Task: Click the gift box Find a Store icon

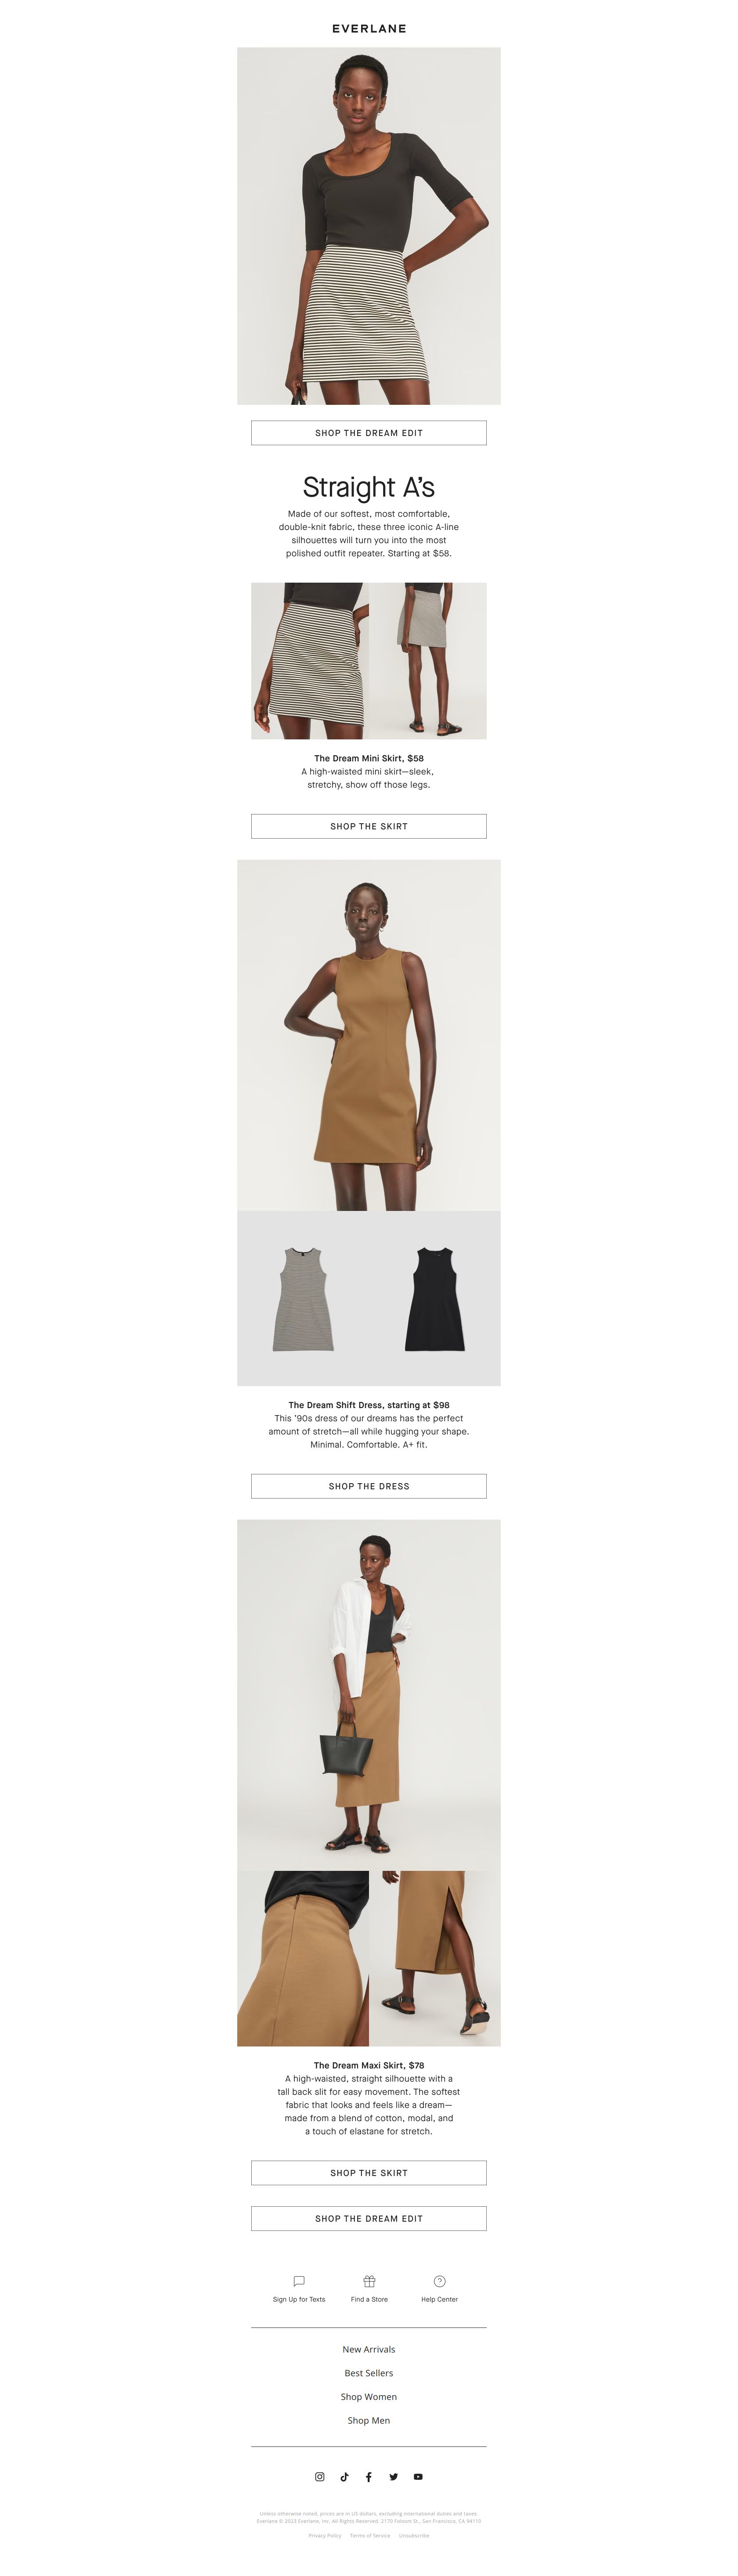Action: tap(369, 2280)
